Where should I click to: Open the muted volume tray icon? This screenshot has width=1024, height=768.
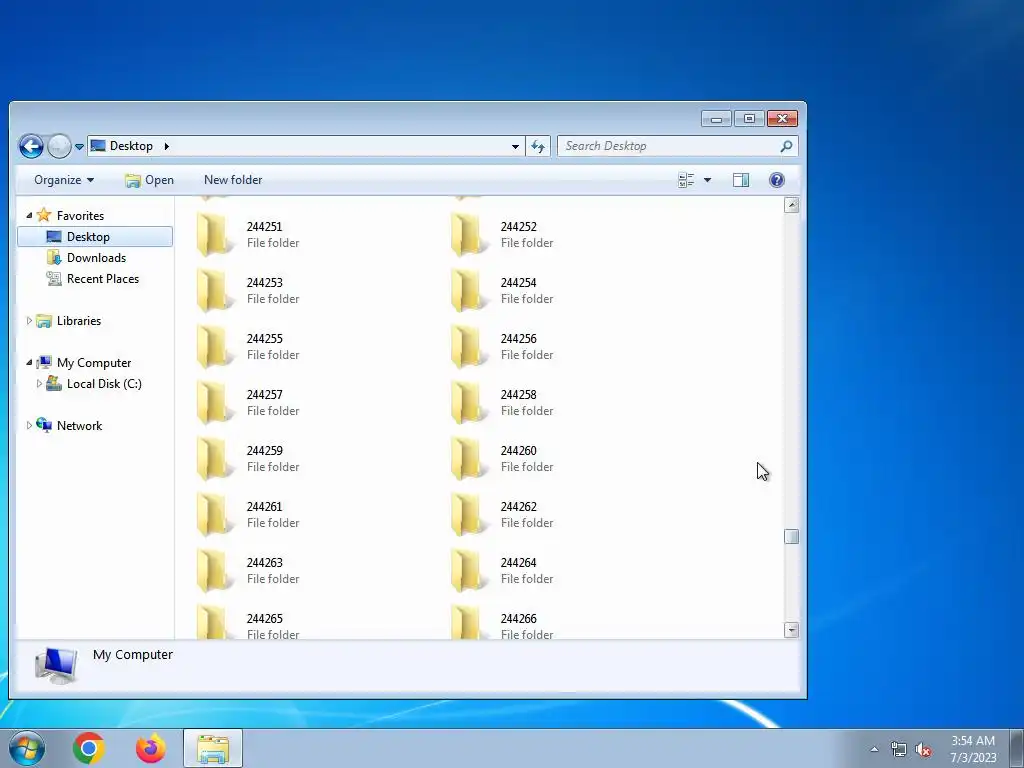(x=923, y=749)
